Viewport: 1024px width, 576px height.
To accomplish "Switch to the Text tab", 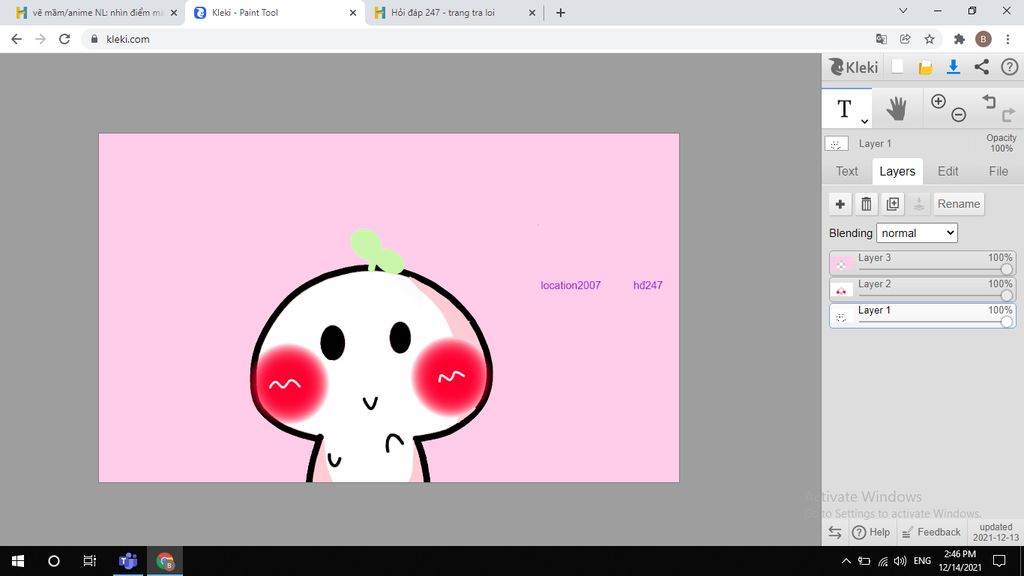I will (x=846, y=171).
